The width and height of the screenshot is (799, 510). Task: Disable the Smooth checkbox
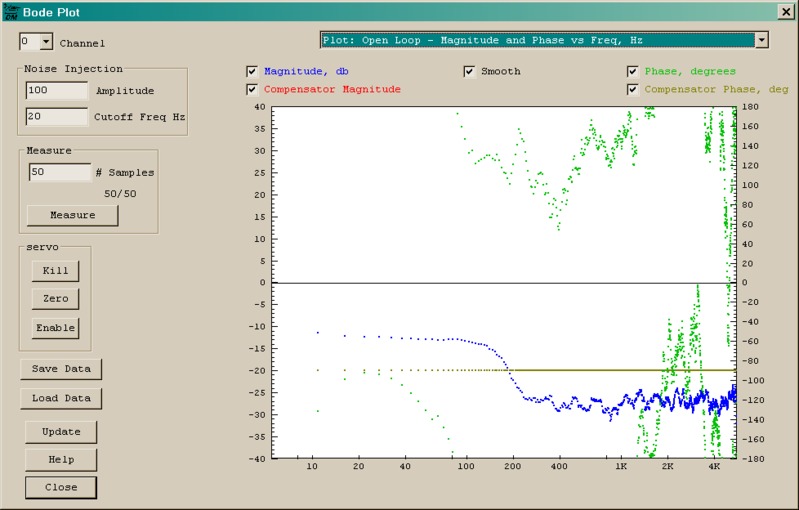click(469, 72)
